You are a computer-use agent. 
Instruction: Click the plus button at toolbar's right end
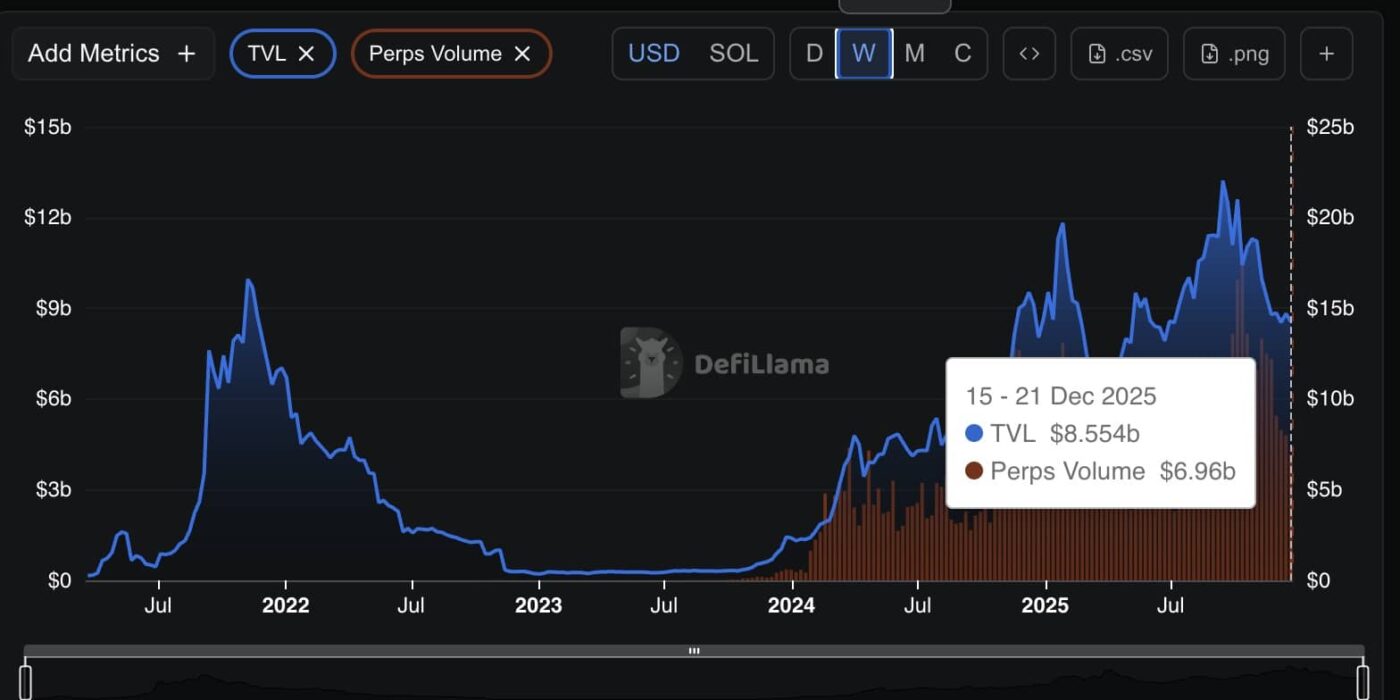coord(1326,54)
